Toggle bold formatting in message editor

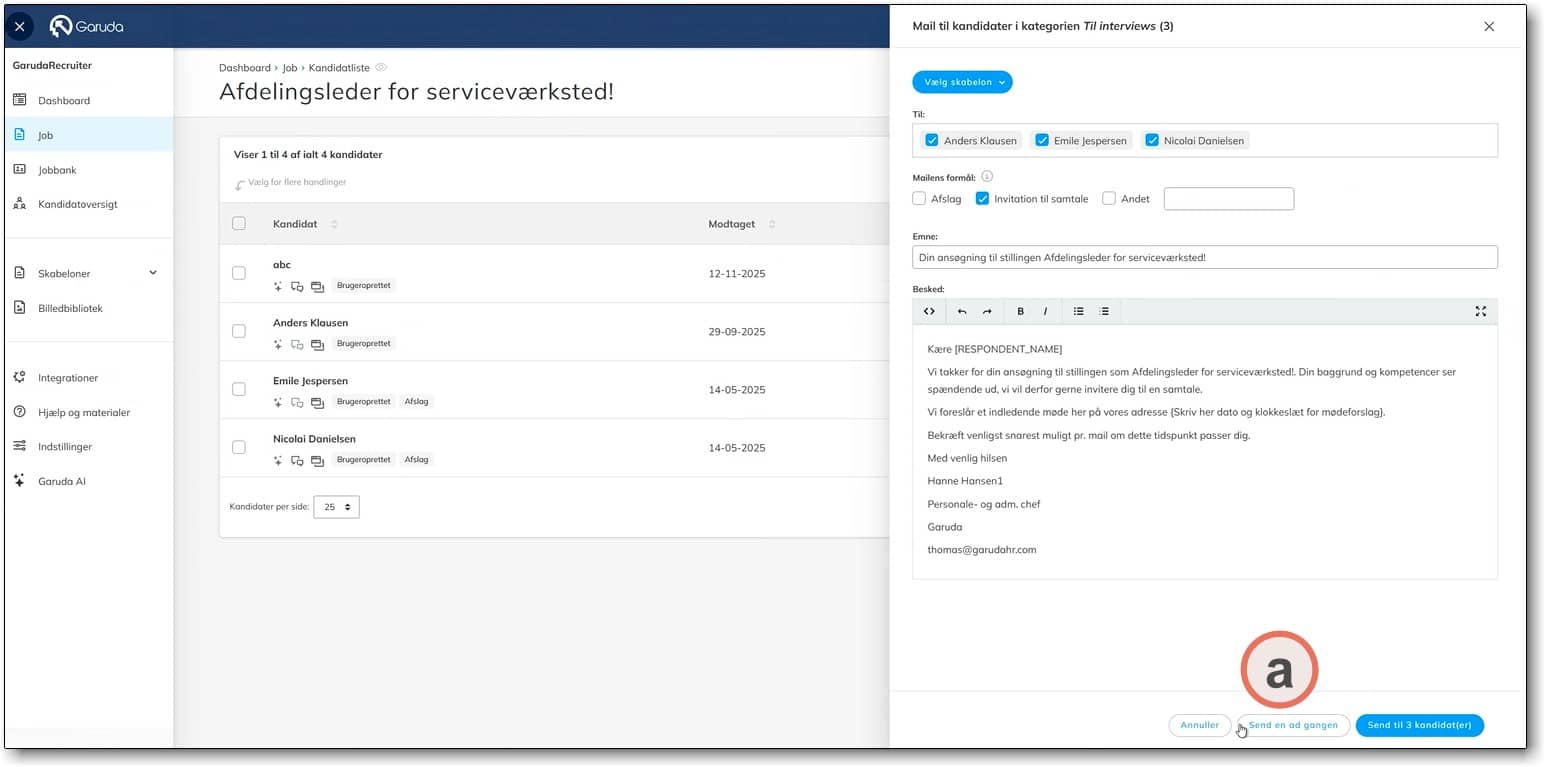(1020, 311)
